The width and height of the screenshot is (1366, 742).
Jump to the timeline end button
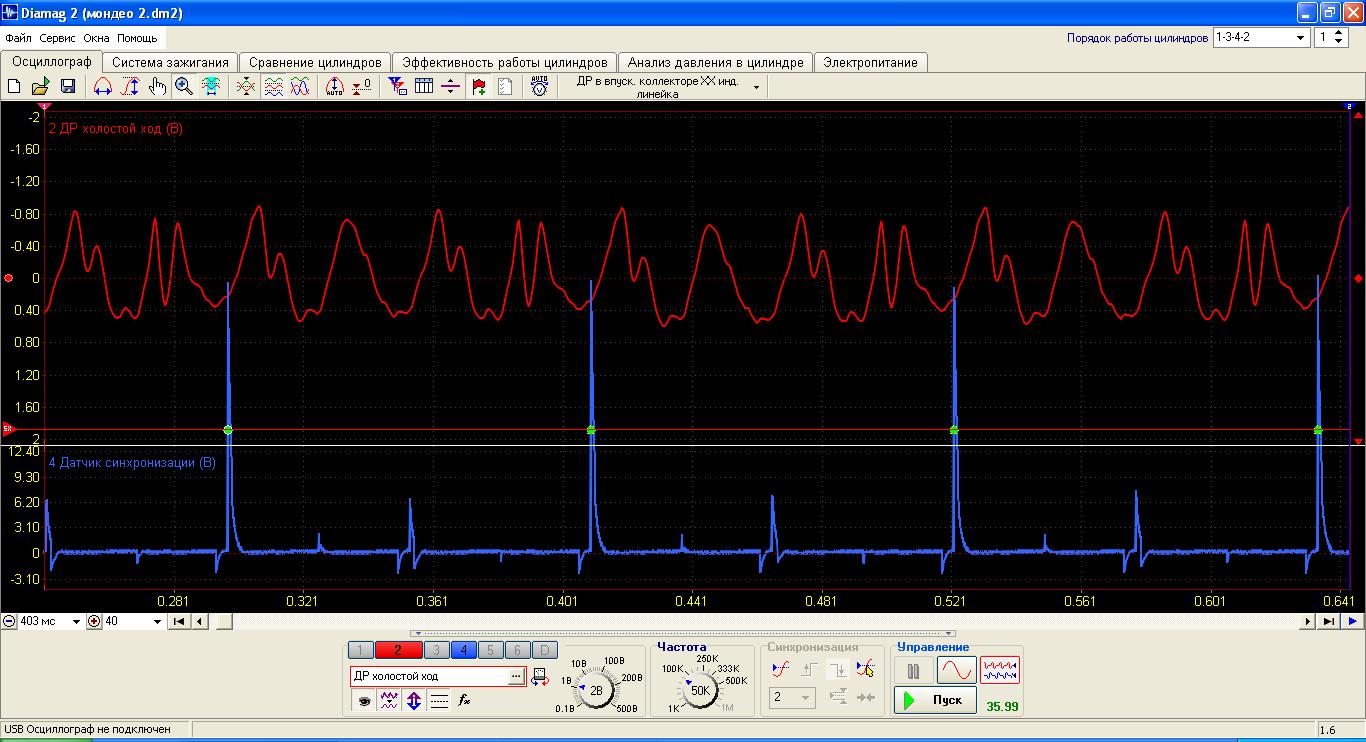1329,621
